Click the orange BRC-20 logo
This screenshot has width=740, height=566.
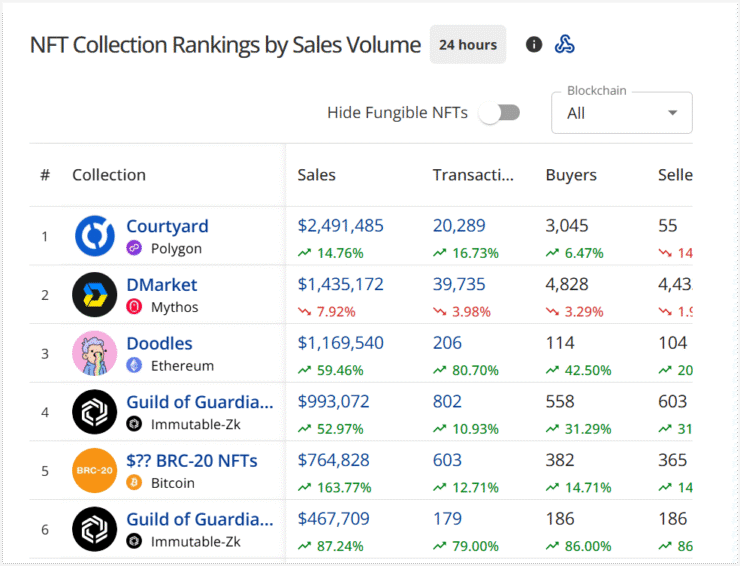click(x=95, y=470)
